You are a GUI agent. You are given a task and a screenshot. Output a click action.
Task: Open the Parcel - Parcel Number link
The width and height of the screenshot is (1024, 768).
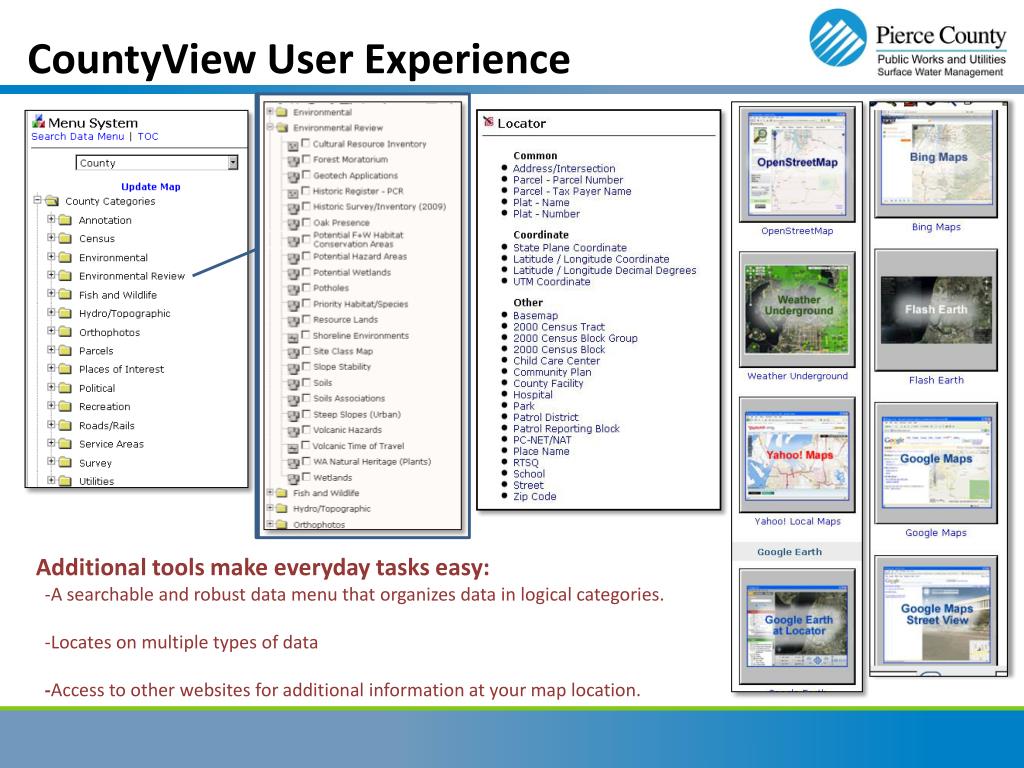(568, 180)
